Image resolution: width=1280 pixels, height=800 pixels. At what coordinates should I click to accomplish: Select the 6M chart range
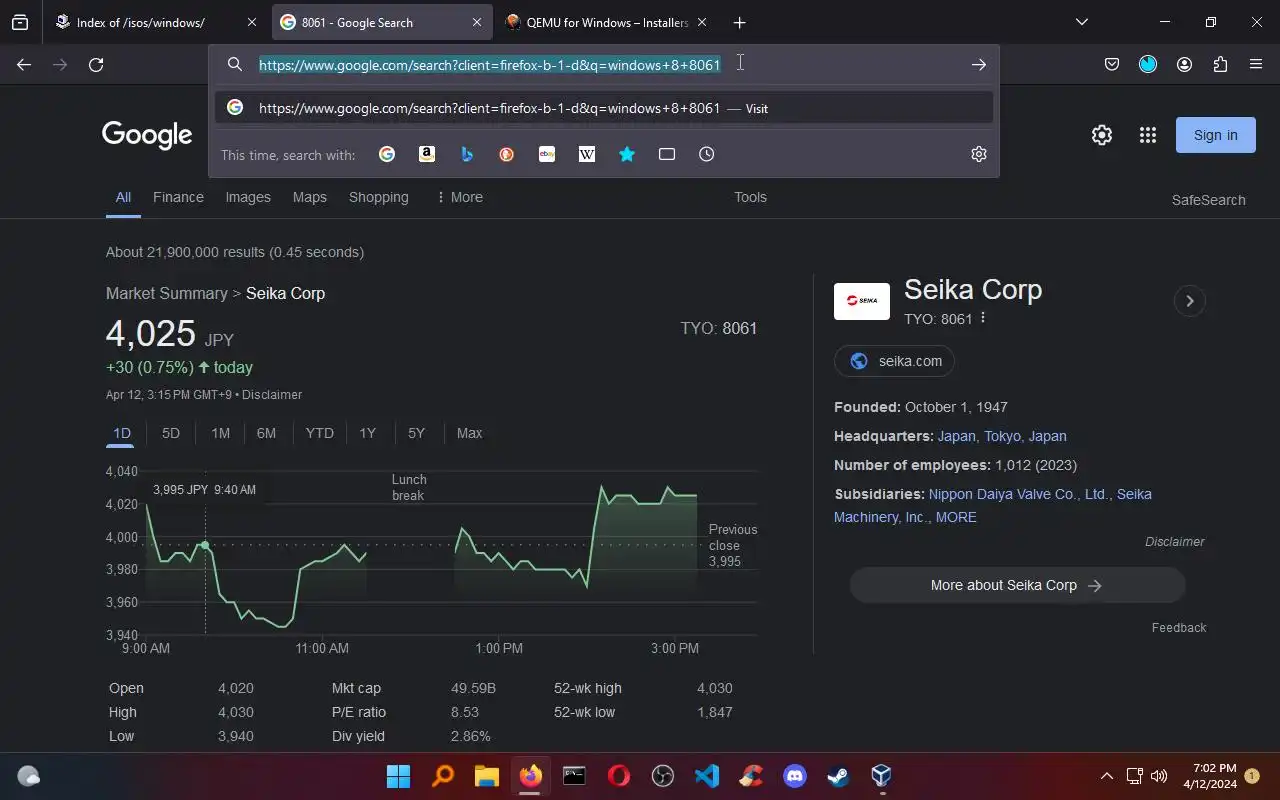[x=266, y=433]
